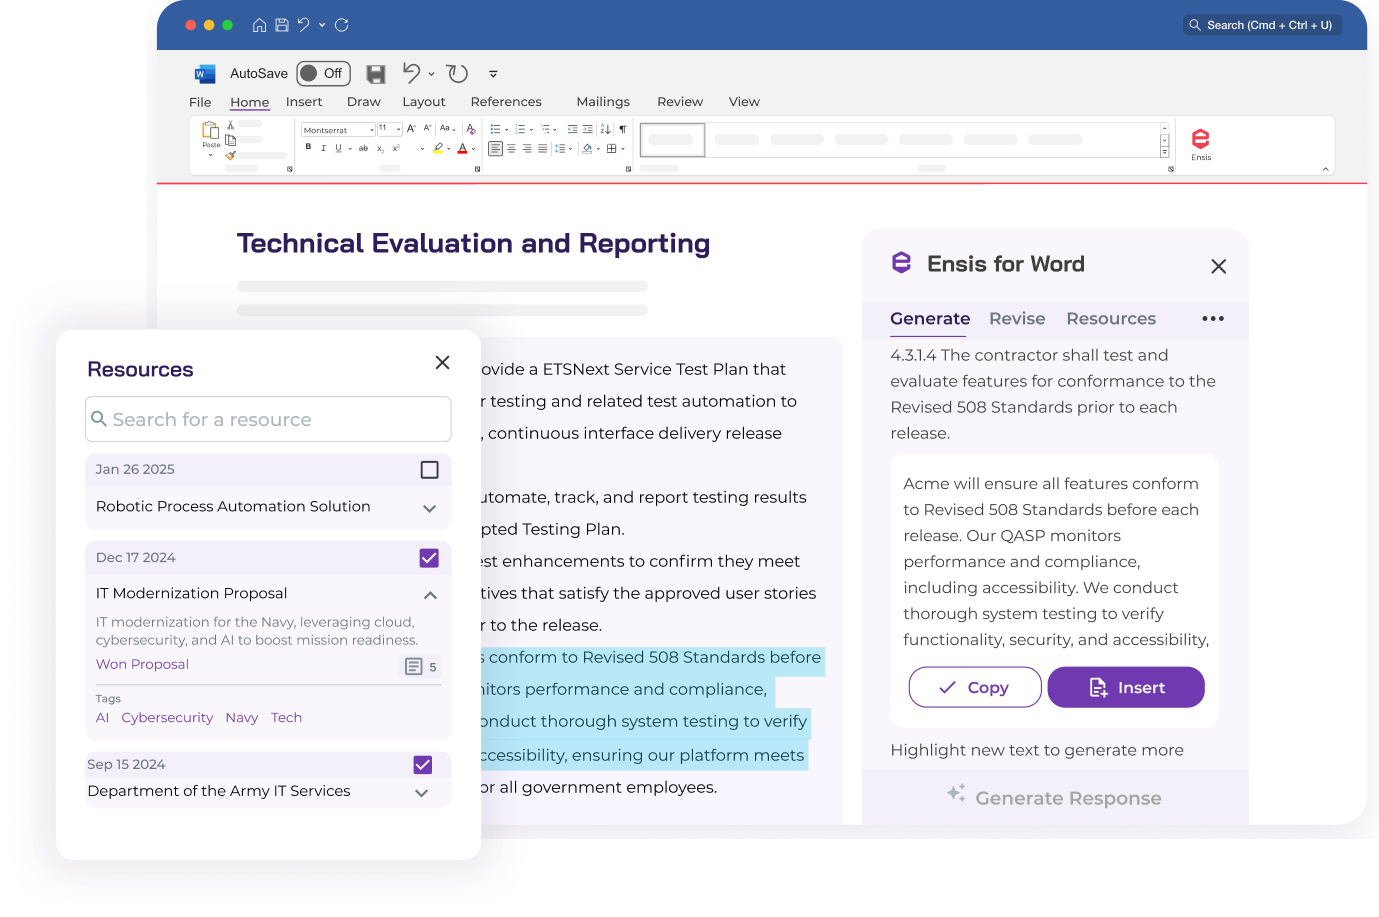The height and width of the screenshot is (917, 1379).
Task: Click the Subscript icon
Action: [x=381, y=149]
